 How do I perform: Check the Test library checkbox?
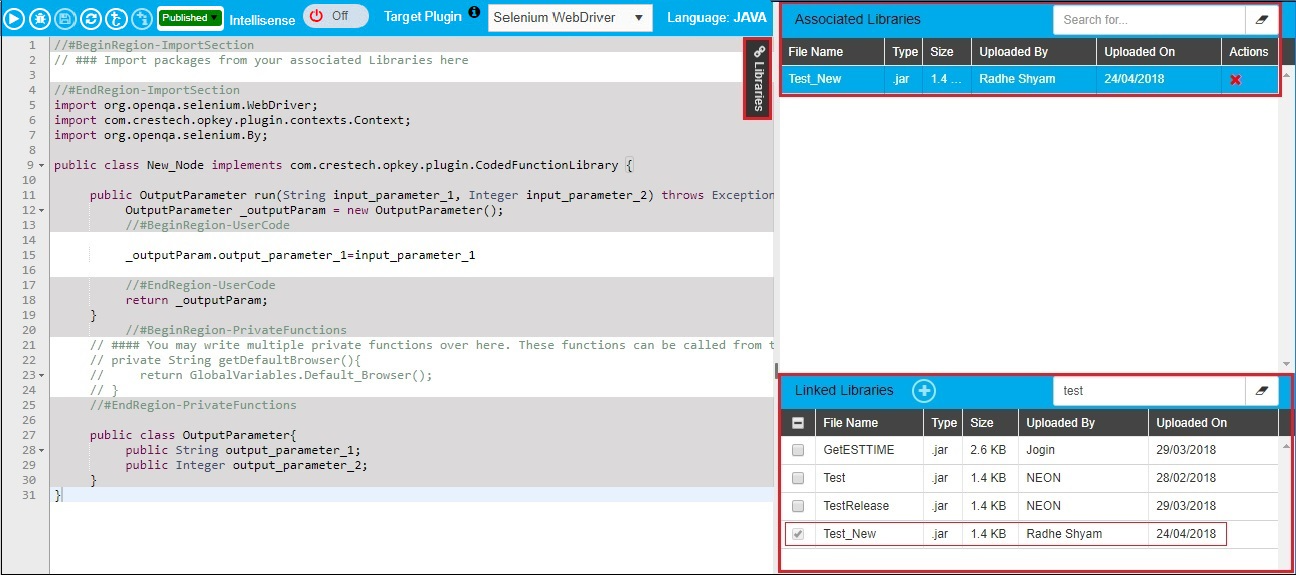pyautogui.click(x=798, y=478)
